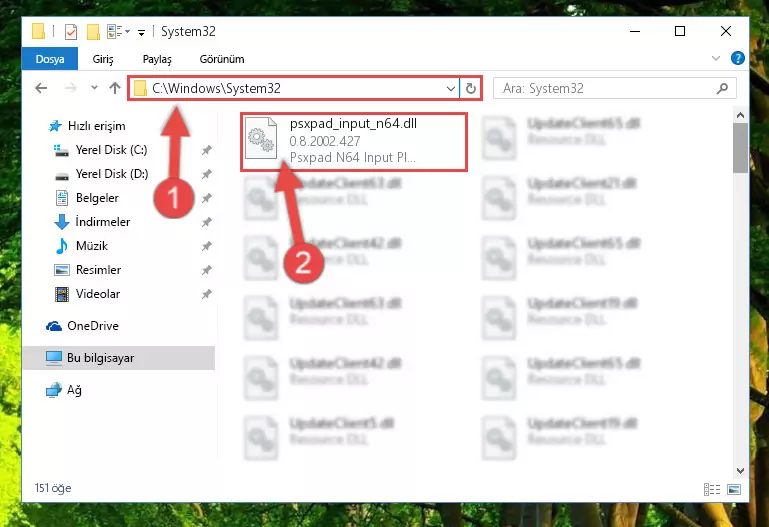This screenshot has width=769, height=527.
Task: Open the view options icon in title bar
Action: pos(118,32)
